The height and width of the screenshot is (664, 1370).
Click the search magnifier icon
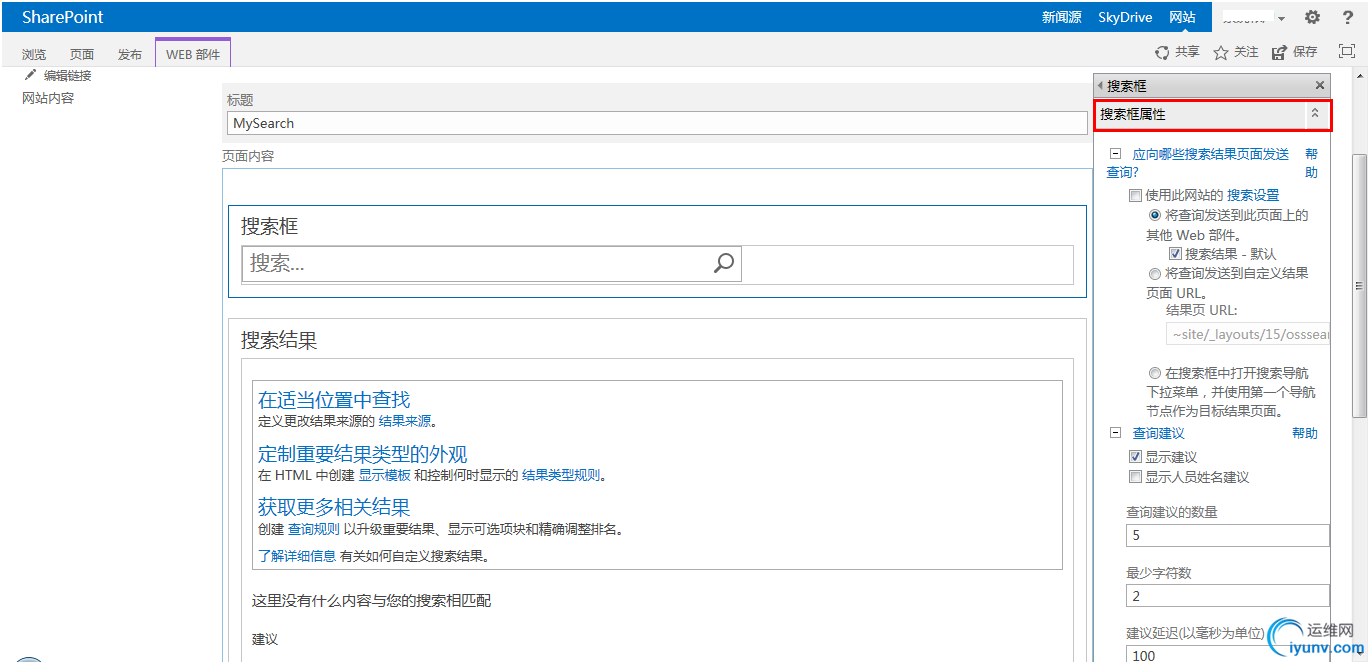[724, 263]
